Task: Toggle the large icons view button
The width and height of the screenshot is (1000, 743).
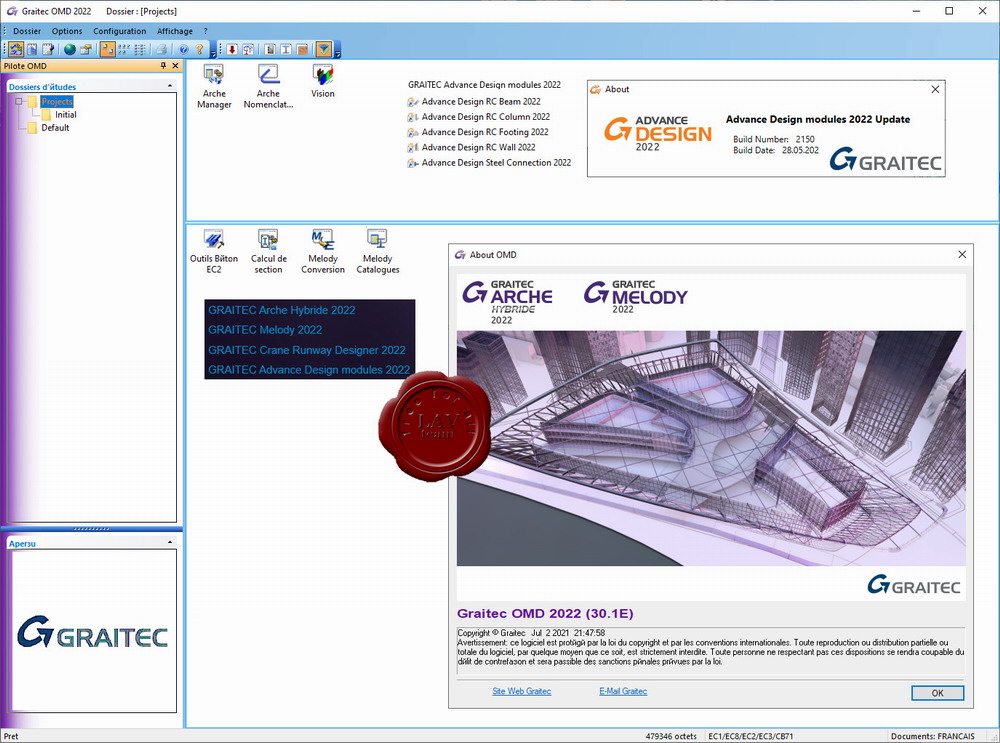Action: 108,49
